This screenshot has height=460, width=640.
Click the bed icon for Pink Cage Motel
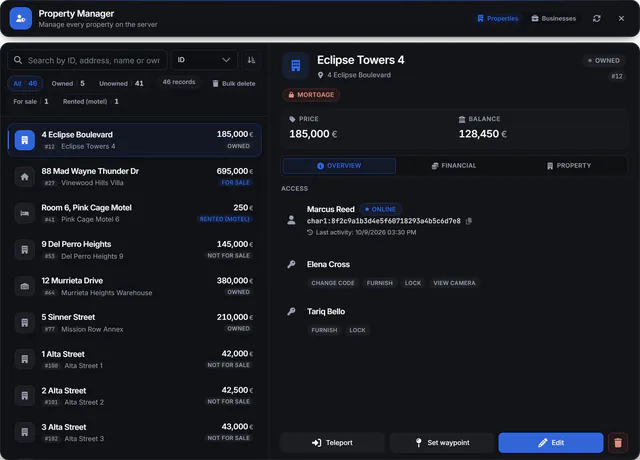coord(24,213)
